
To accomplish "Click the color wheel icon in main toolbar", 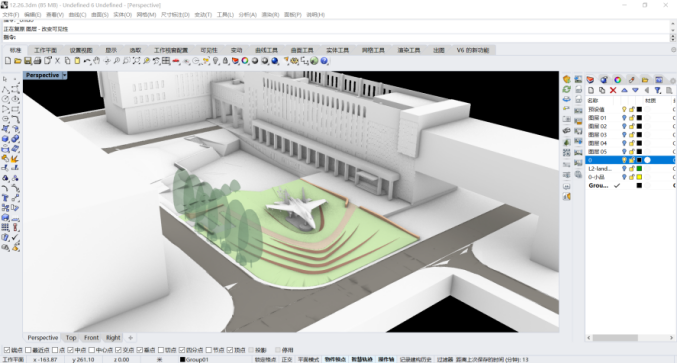I will pyautogui.click(x=245, y=61).
